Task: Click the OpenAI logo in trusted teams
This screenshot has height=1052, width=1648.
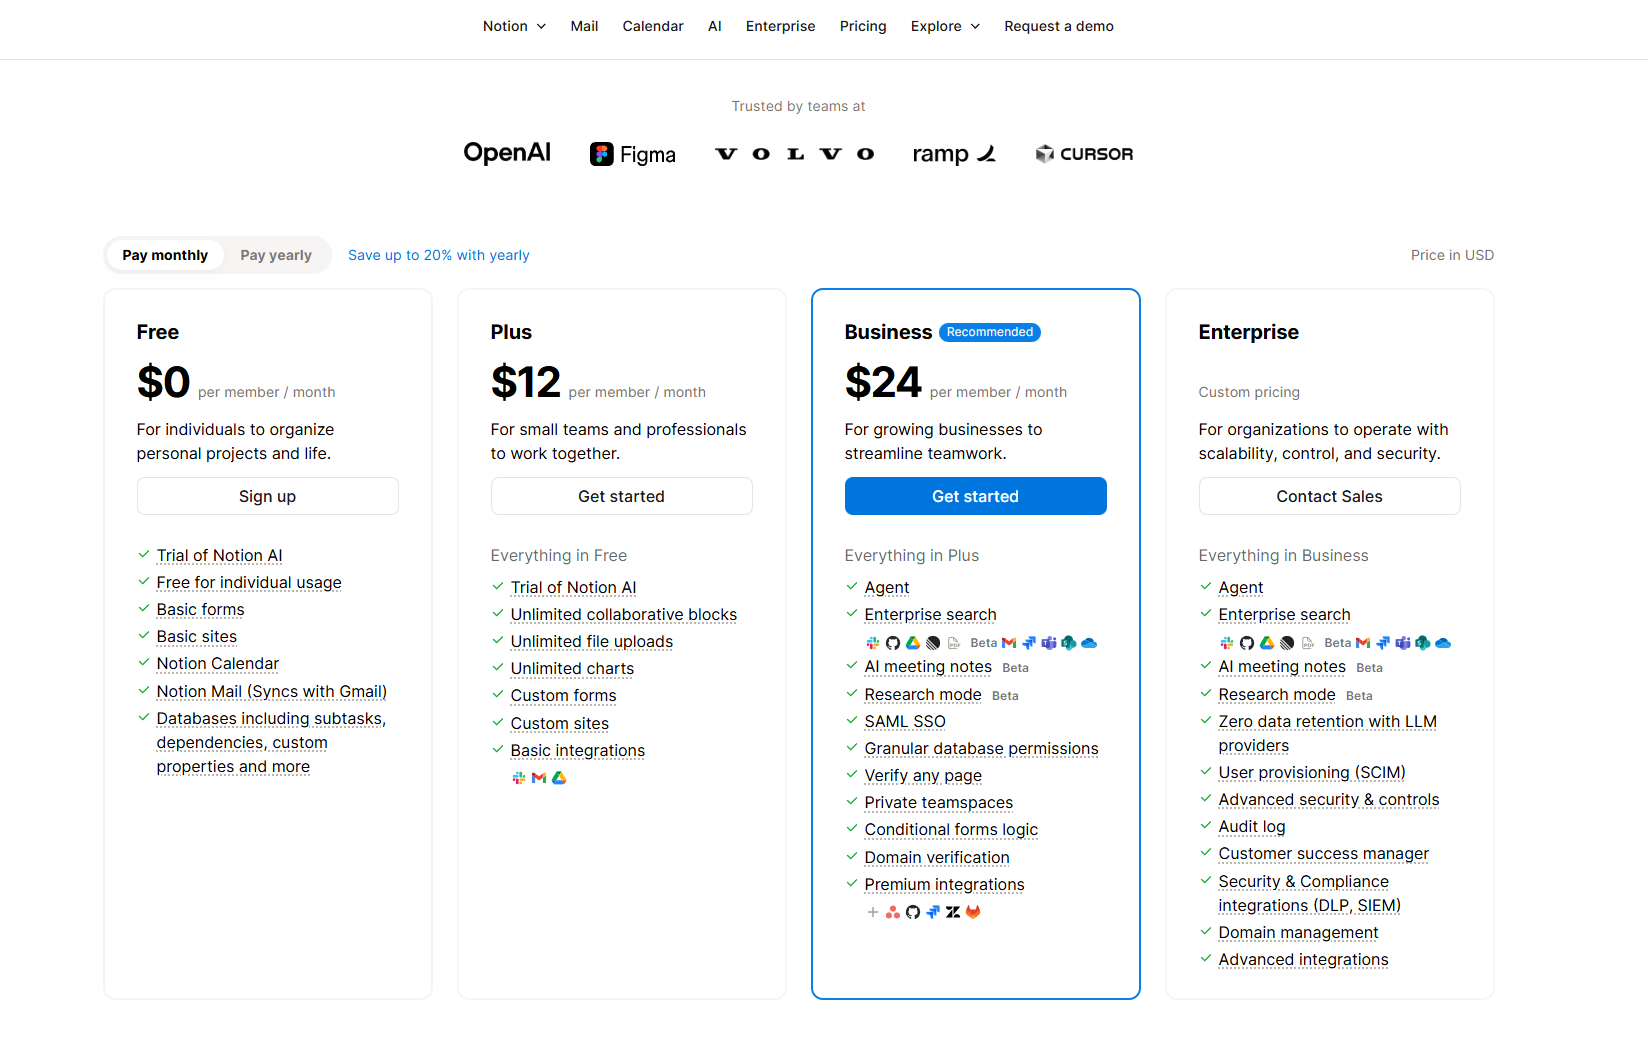Action: click(x=507, y=153)
